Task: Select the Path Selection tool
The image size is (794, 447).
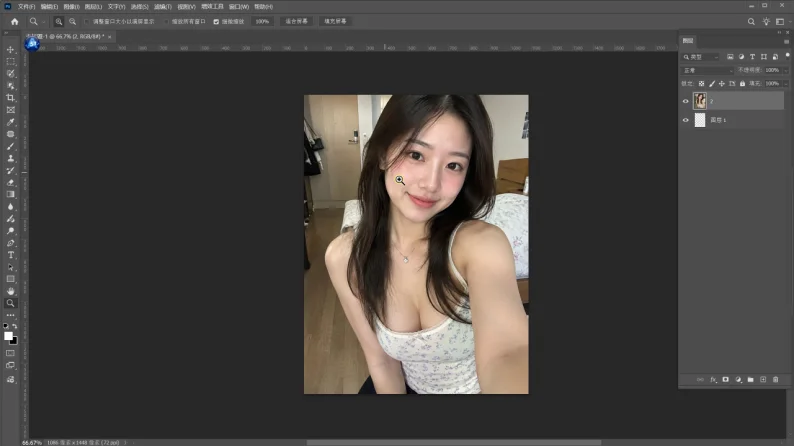Action: pos(11,267)
